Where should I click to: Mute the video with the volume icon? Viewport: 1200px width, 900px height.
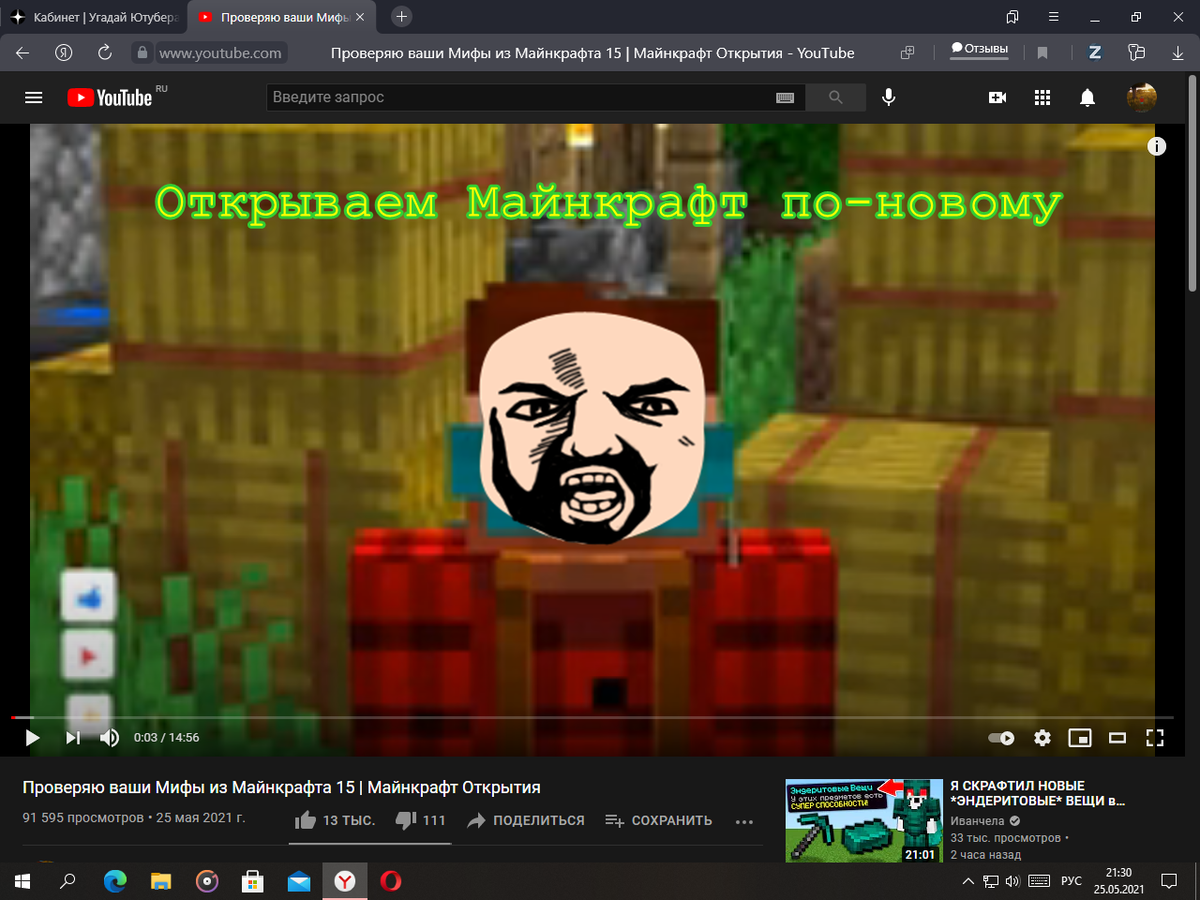click(x=110, y=738)
